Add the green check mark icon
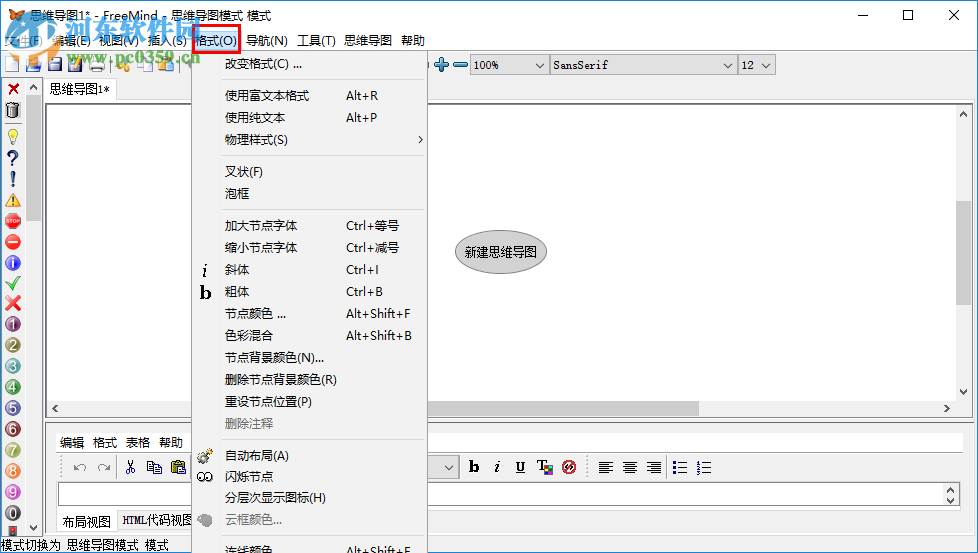This screenshot has width=978, height=553. tap(13, 283)
